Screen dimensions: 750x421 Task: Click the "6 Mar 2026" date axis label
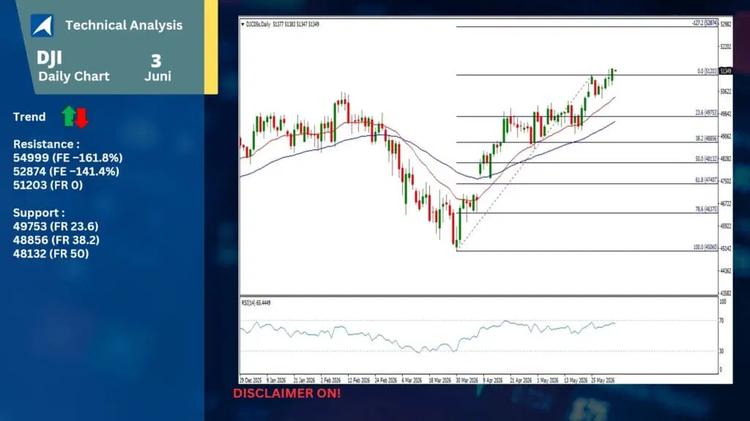tap(412, 380)
